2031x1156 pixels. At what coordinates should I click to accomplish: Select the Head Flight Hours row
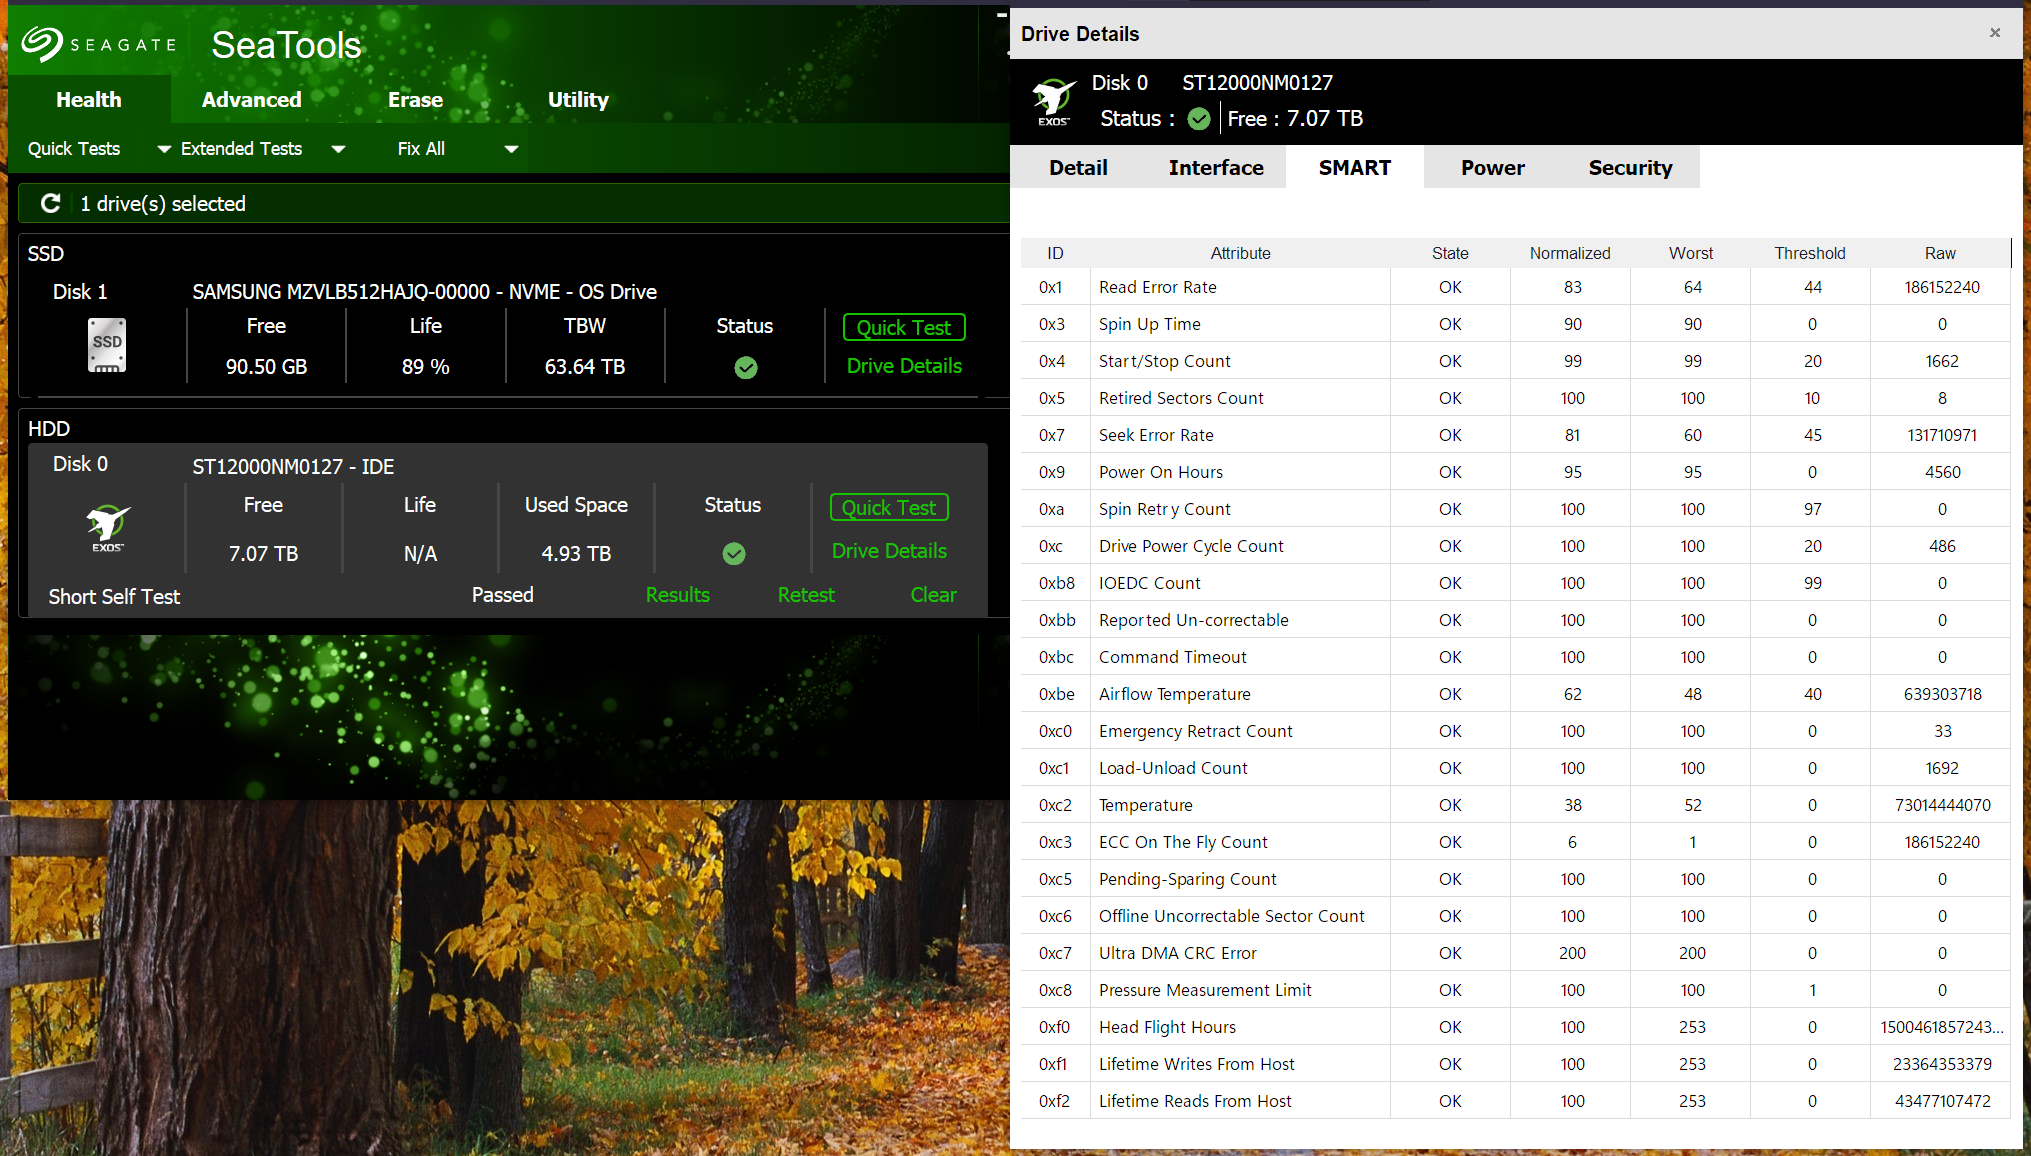point(1515,1027)
